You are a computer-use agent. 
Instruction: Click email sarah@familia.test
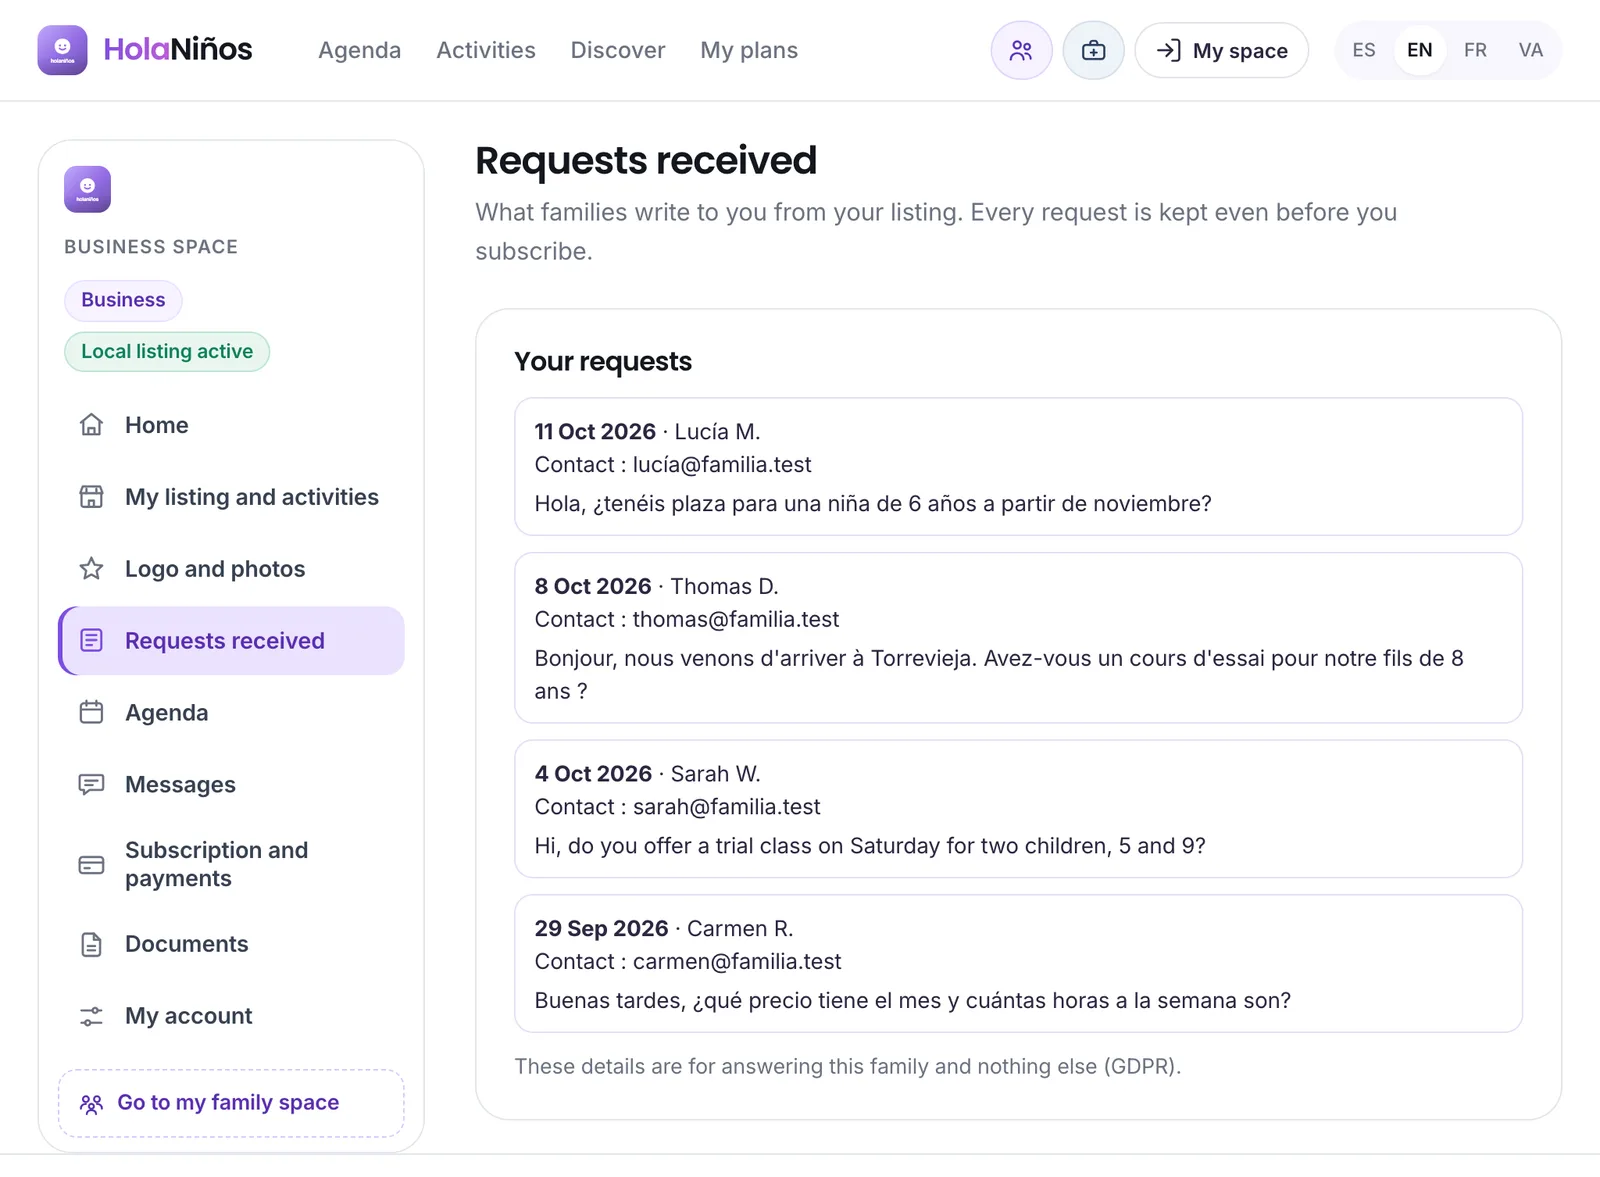[726, 807]
